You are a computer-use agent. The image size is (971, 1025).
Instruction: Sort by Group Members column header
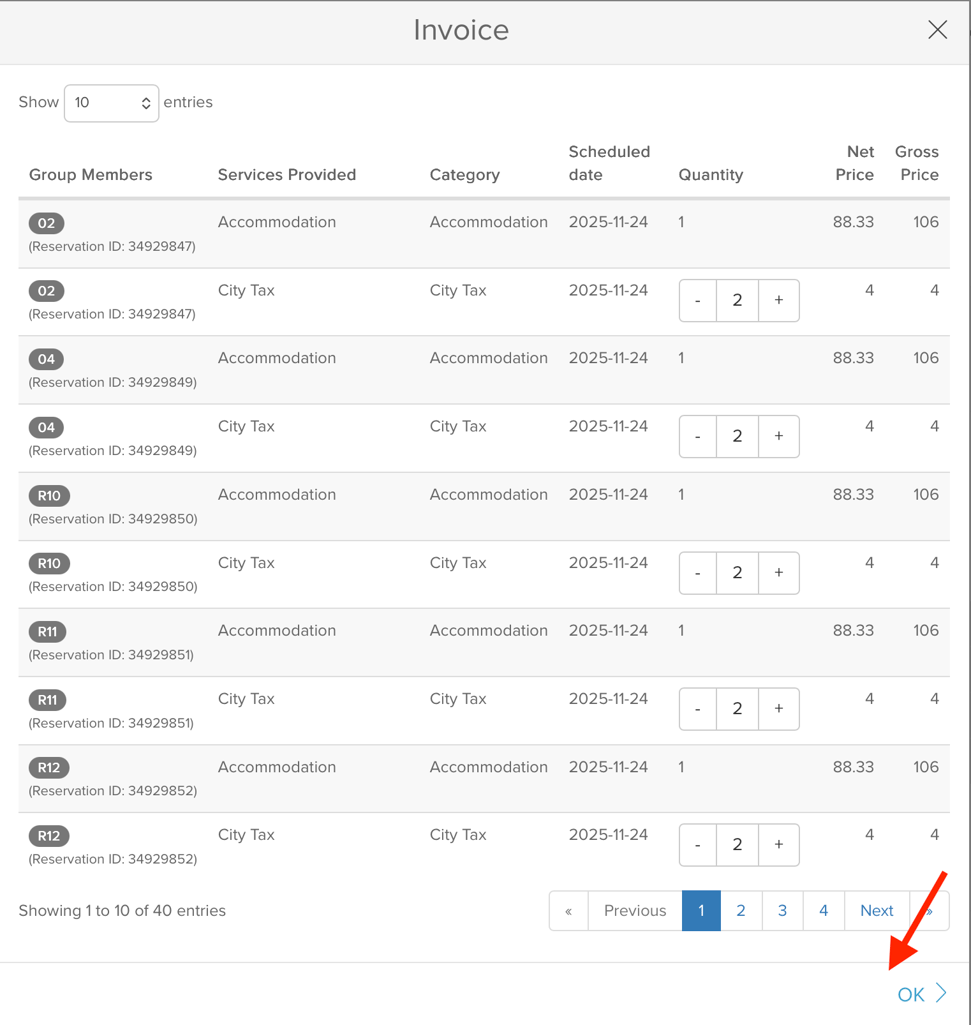tap(90, 175)
